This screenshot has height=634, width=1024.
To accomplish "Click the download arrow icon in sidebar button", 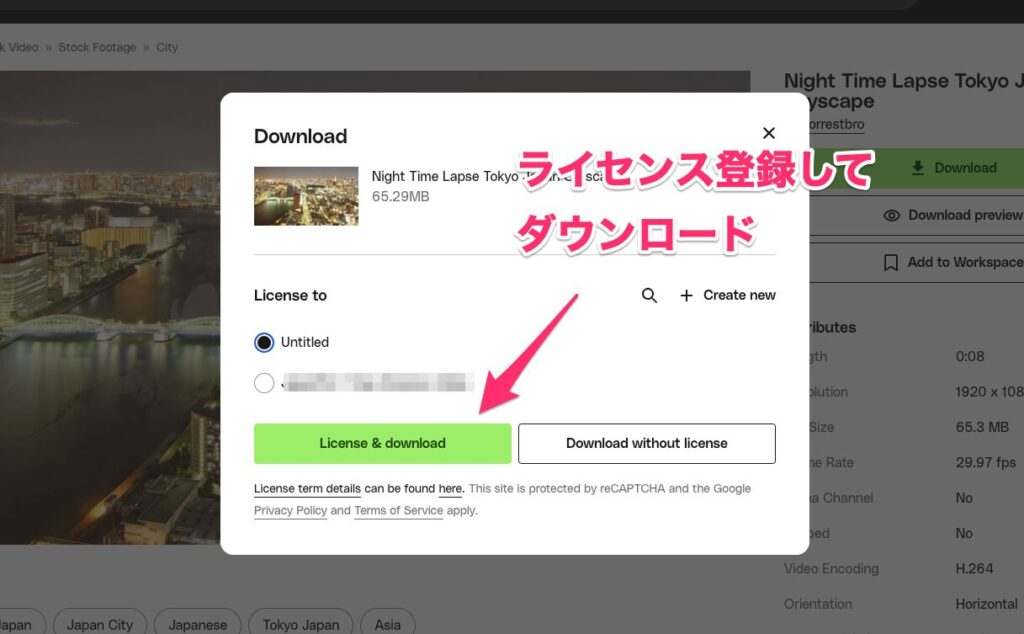I will tap(918, 168).
